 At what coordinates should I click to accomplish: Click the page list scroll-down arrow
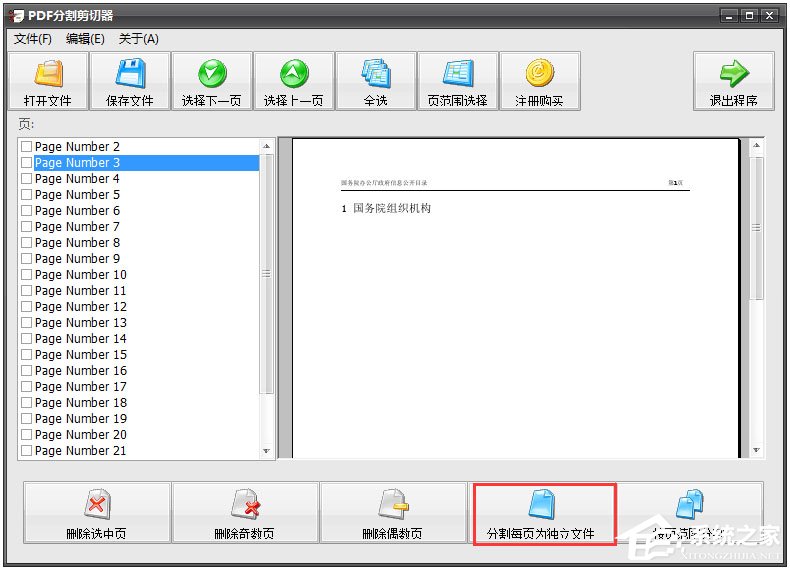(267, 451)
